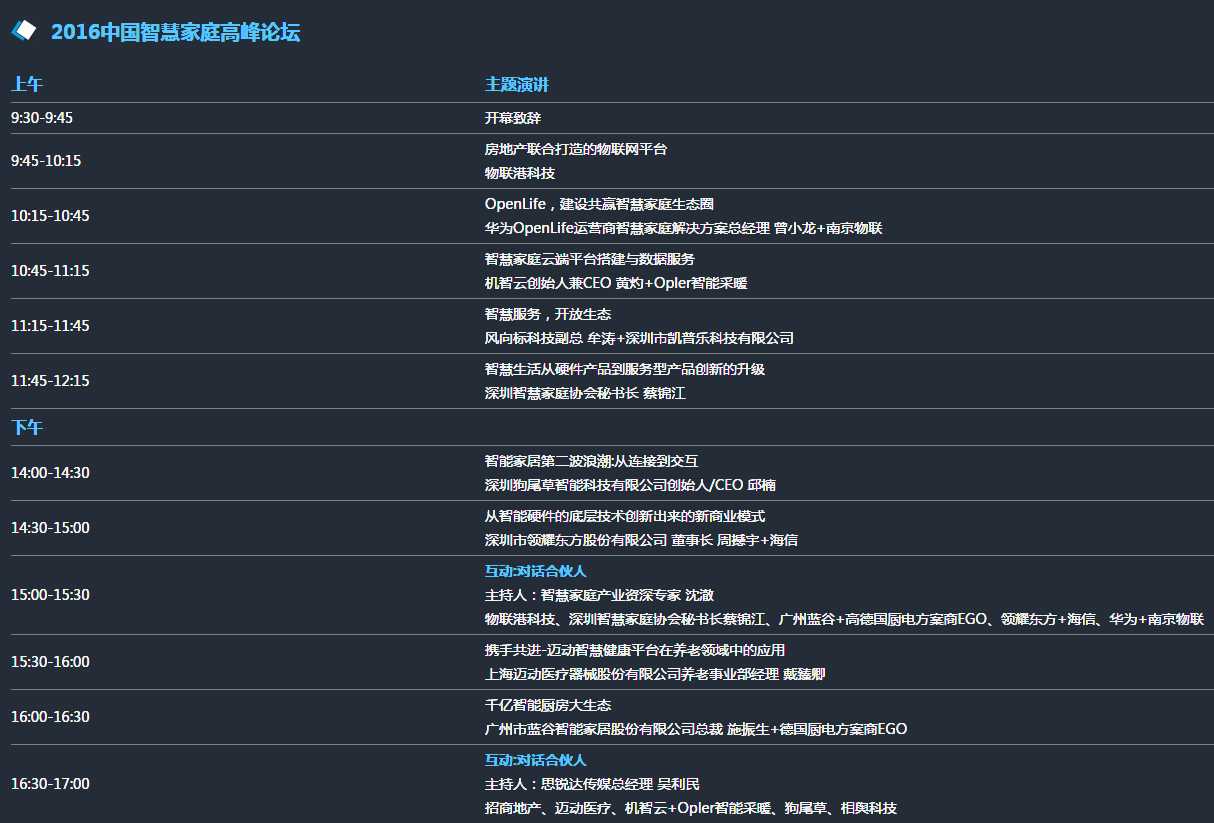Click the 主题演讲 column header
Image resolution: width=1214 pixels, height=823 pixels.
517,84
